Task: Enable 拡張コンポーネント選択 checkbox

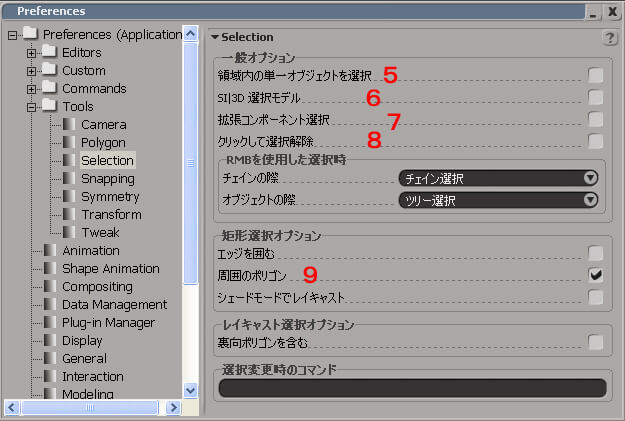Action: [x=596, y=119]
